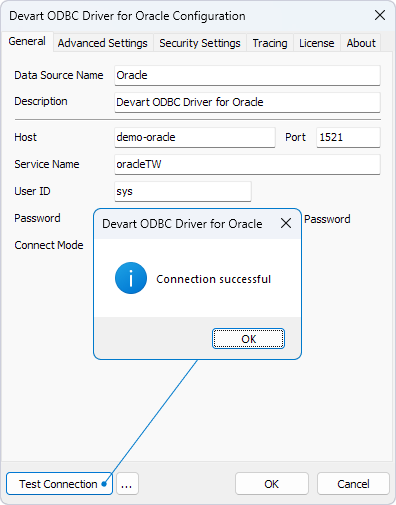Click the Port field showing 1521

click(348, 137)
